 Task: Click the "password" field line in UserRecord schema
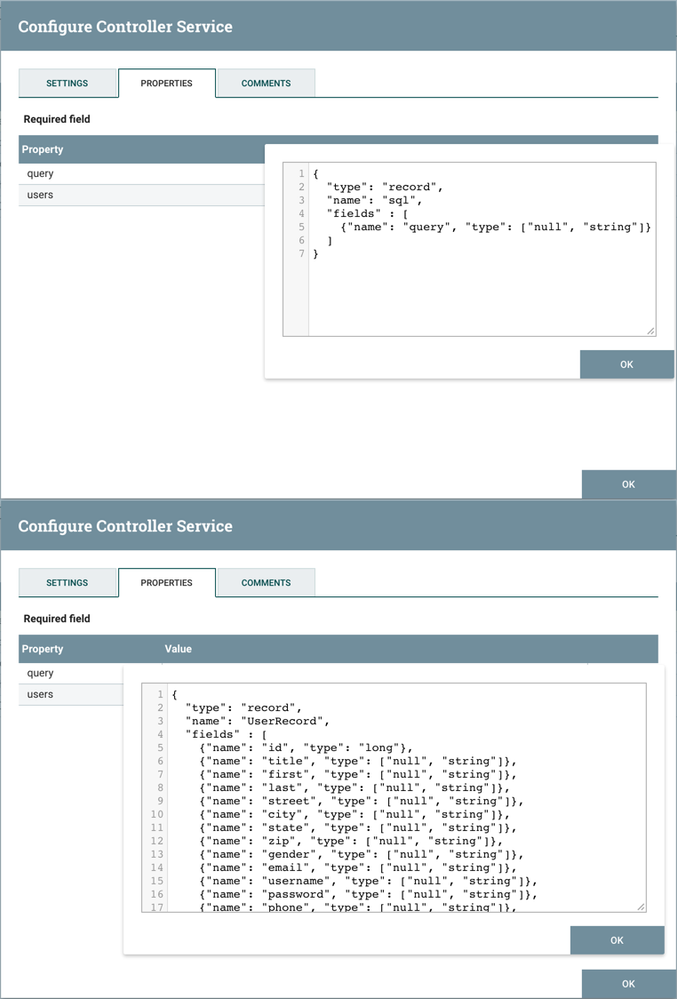368,895
